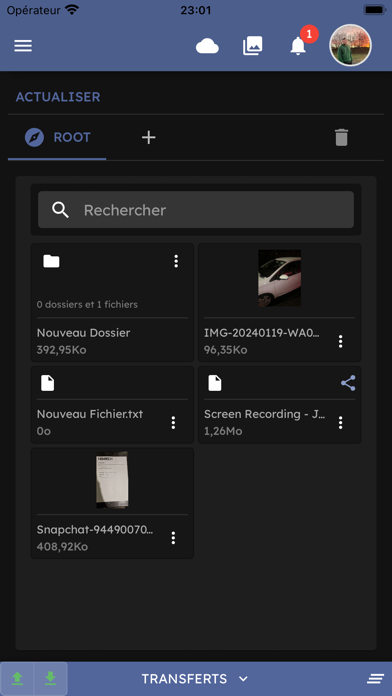392x696 pixels.
Task: Expand the TRANSFERTS panel chevron
Action: coord(243,679)
